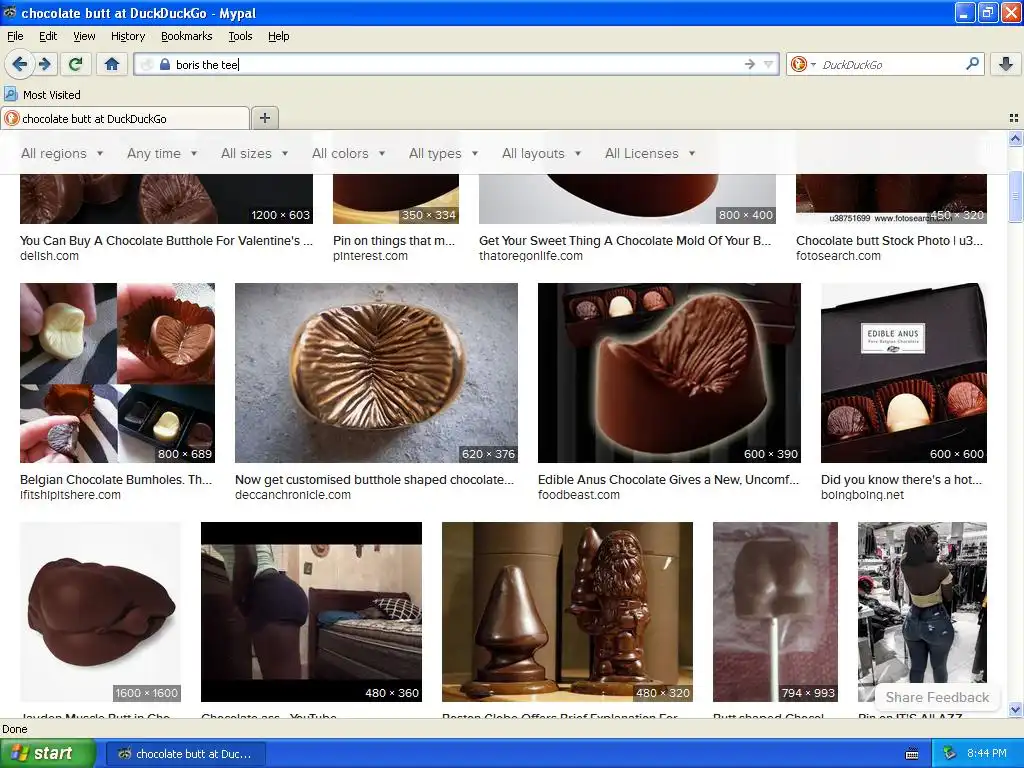Open the Belgian Chocolate result from ifitshipitshere.com
Image resolution: width=1024 pixels, height=768 pixels.
pyautogui.click(x=116, y=479)
